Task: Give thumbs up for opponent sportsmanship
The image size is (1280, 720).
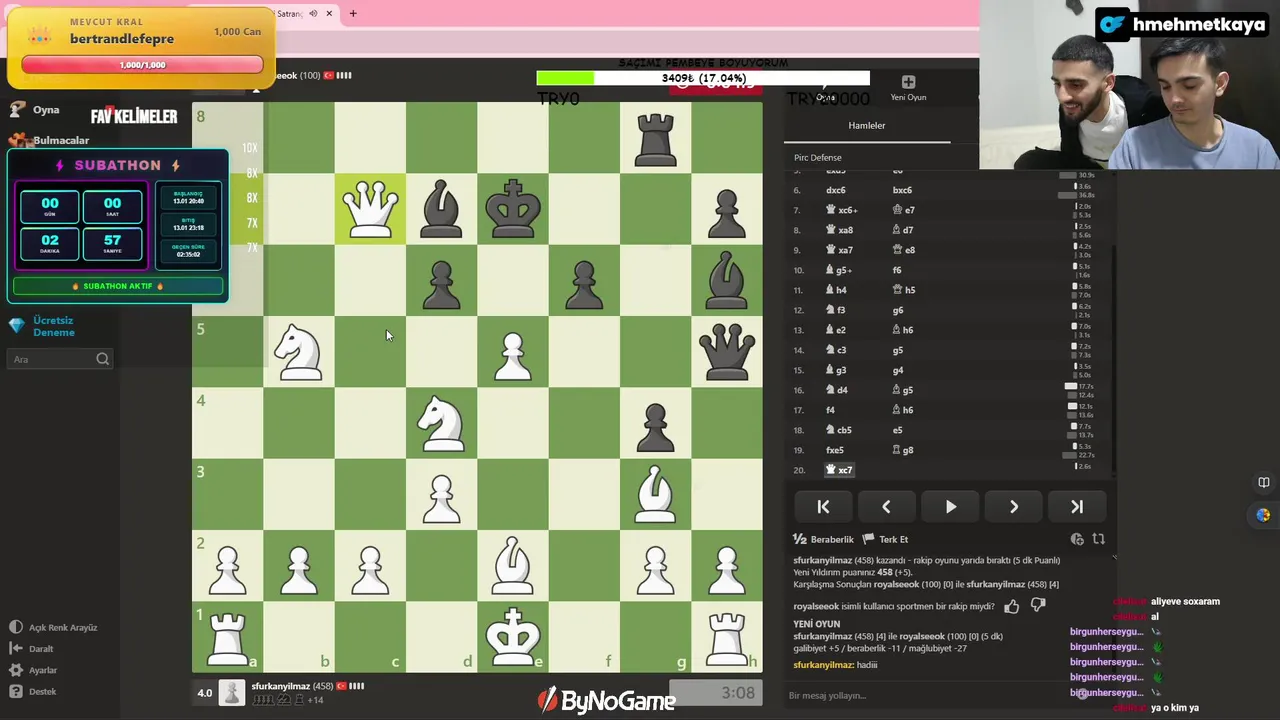Action: coord(1012,606)
